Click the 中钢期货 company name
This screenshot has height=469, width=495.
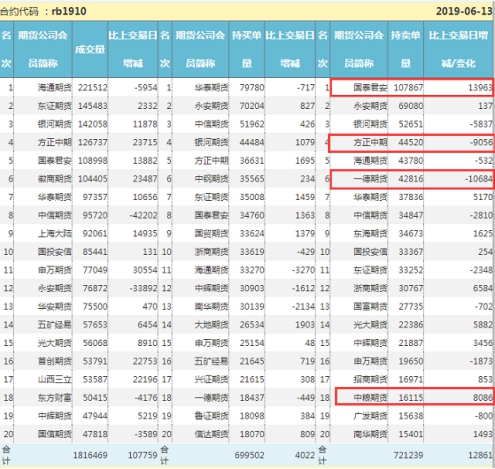212,179
